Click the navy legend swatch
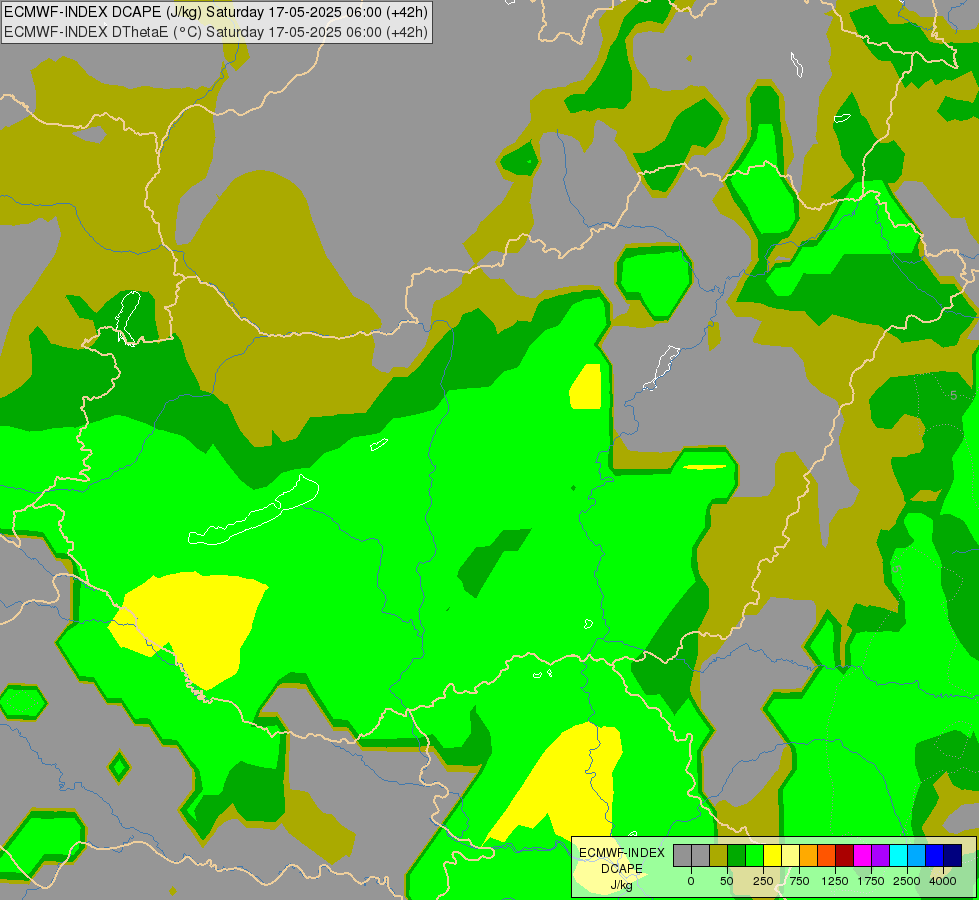This screenshot has height=900, width=979. pyautogui.click(x=953, y=855)
